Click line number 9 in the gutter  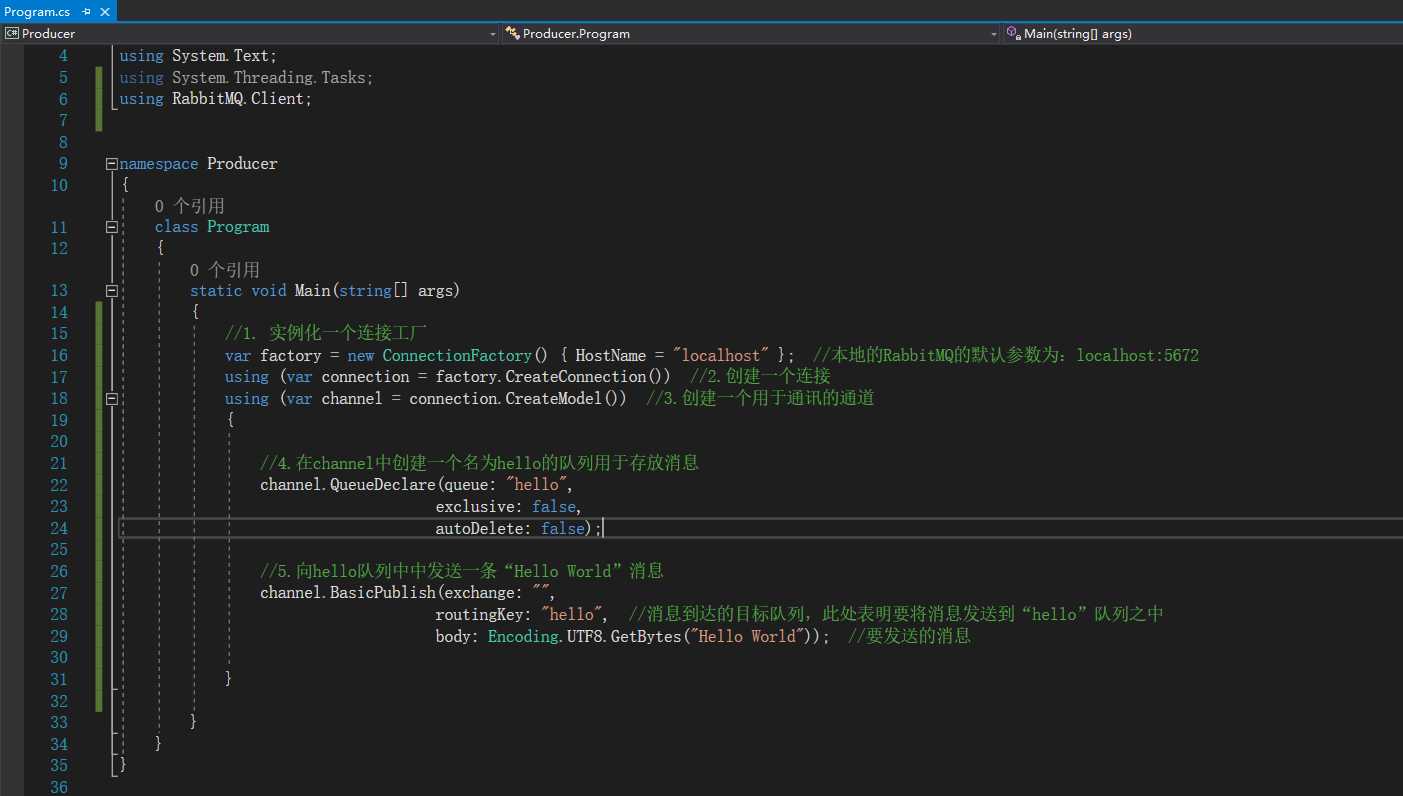pyautogui.click(x=63, y=163)
